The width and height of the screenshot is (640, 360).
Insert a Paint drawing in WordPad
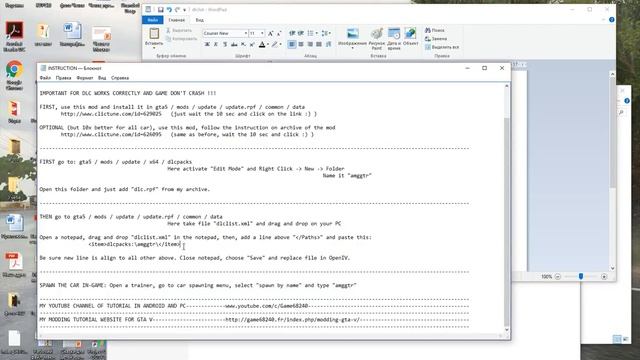377,33
